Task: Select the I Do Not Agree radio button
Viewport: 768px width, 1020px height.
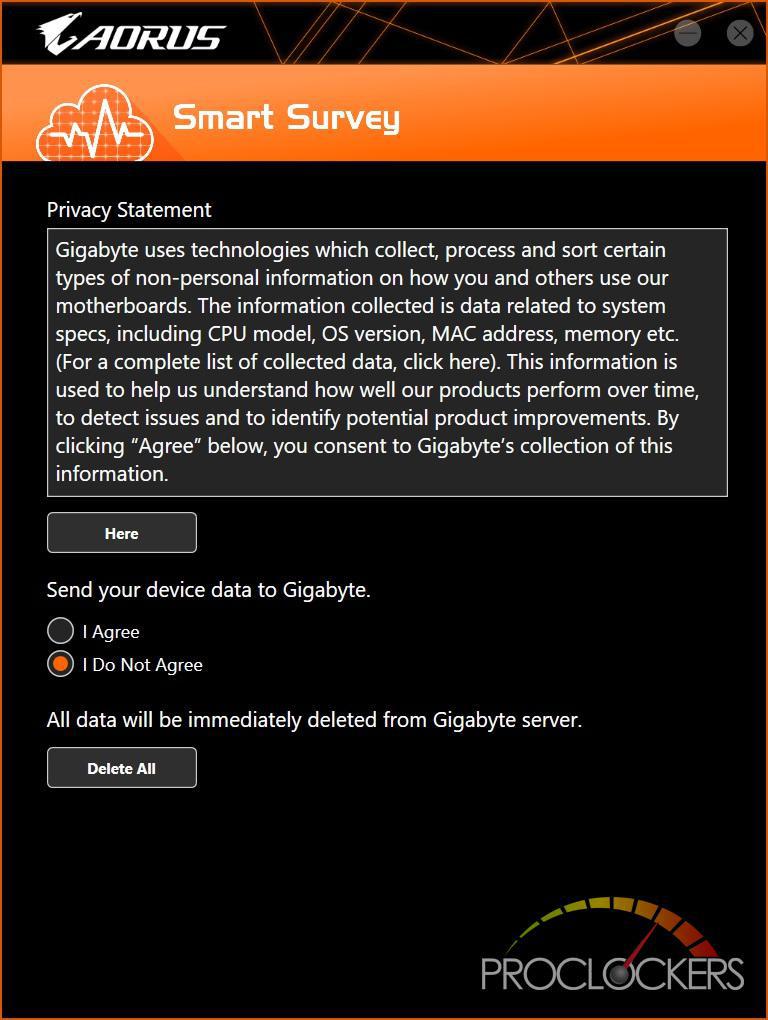Action: (x=60, y=664)
